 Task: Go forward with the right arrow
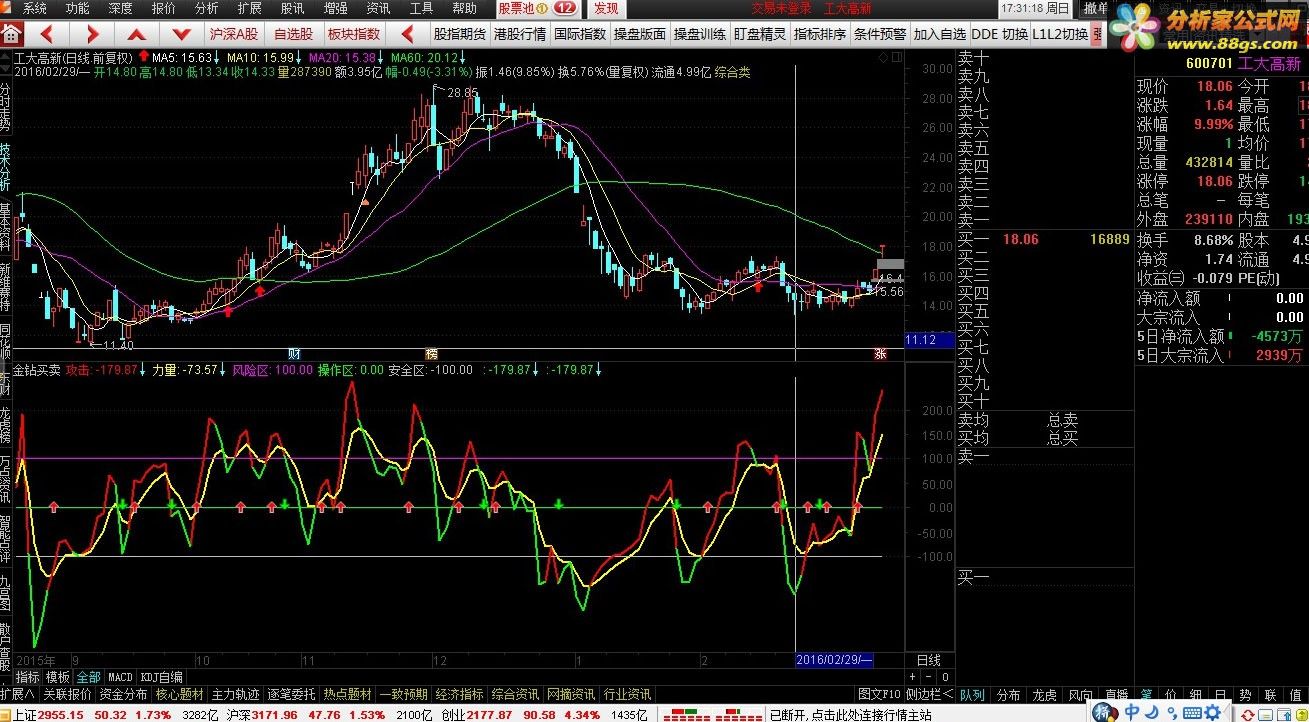pyautogui.click(x=91, y=34)
